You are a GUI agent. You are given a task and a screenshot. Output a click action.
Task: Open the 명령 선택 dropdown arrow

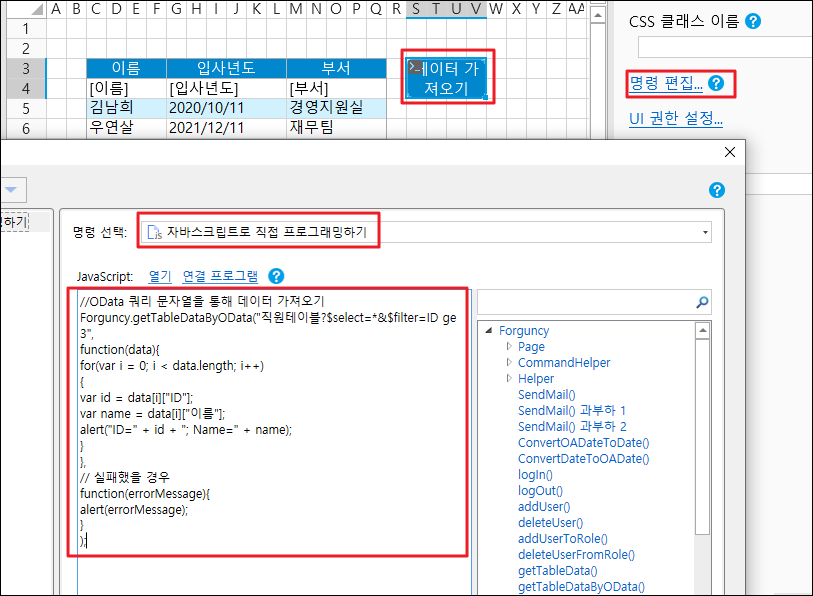(x=706, y=232)
